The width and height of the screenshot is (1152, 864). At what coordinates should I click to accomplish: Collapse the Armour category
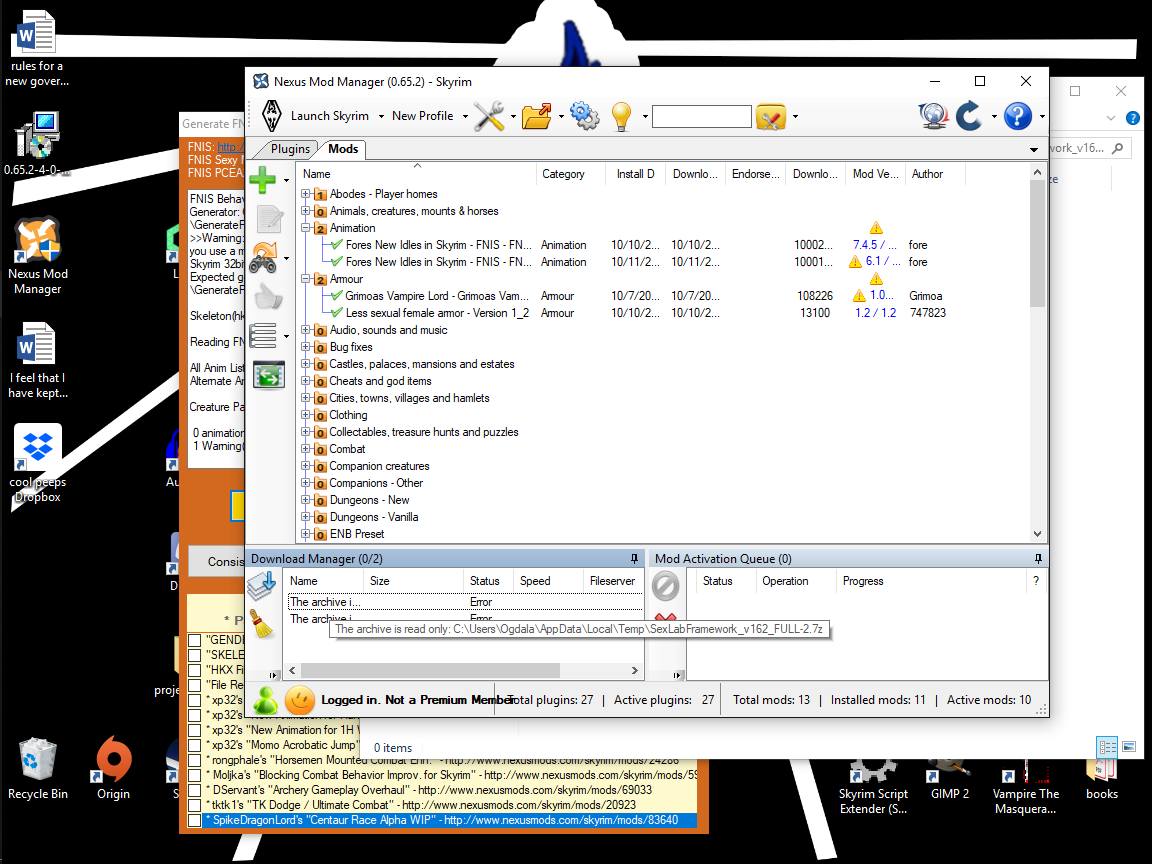coord(306,279)
